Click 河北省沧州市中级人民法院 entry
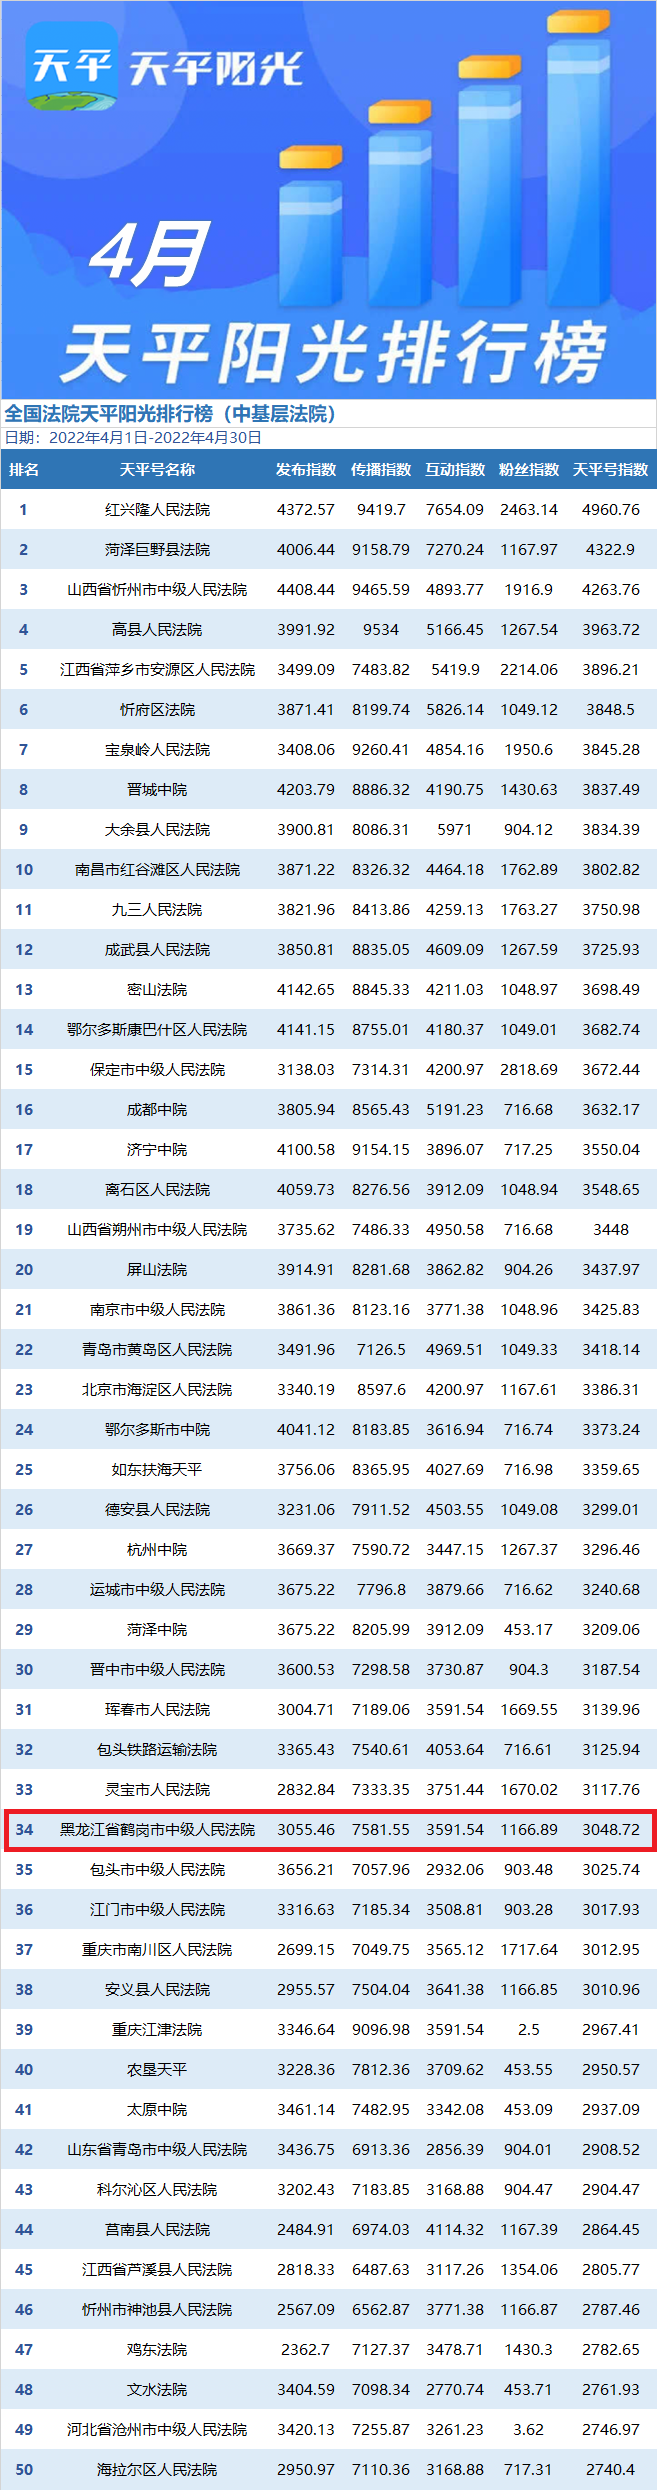 157,2429
